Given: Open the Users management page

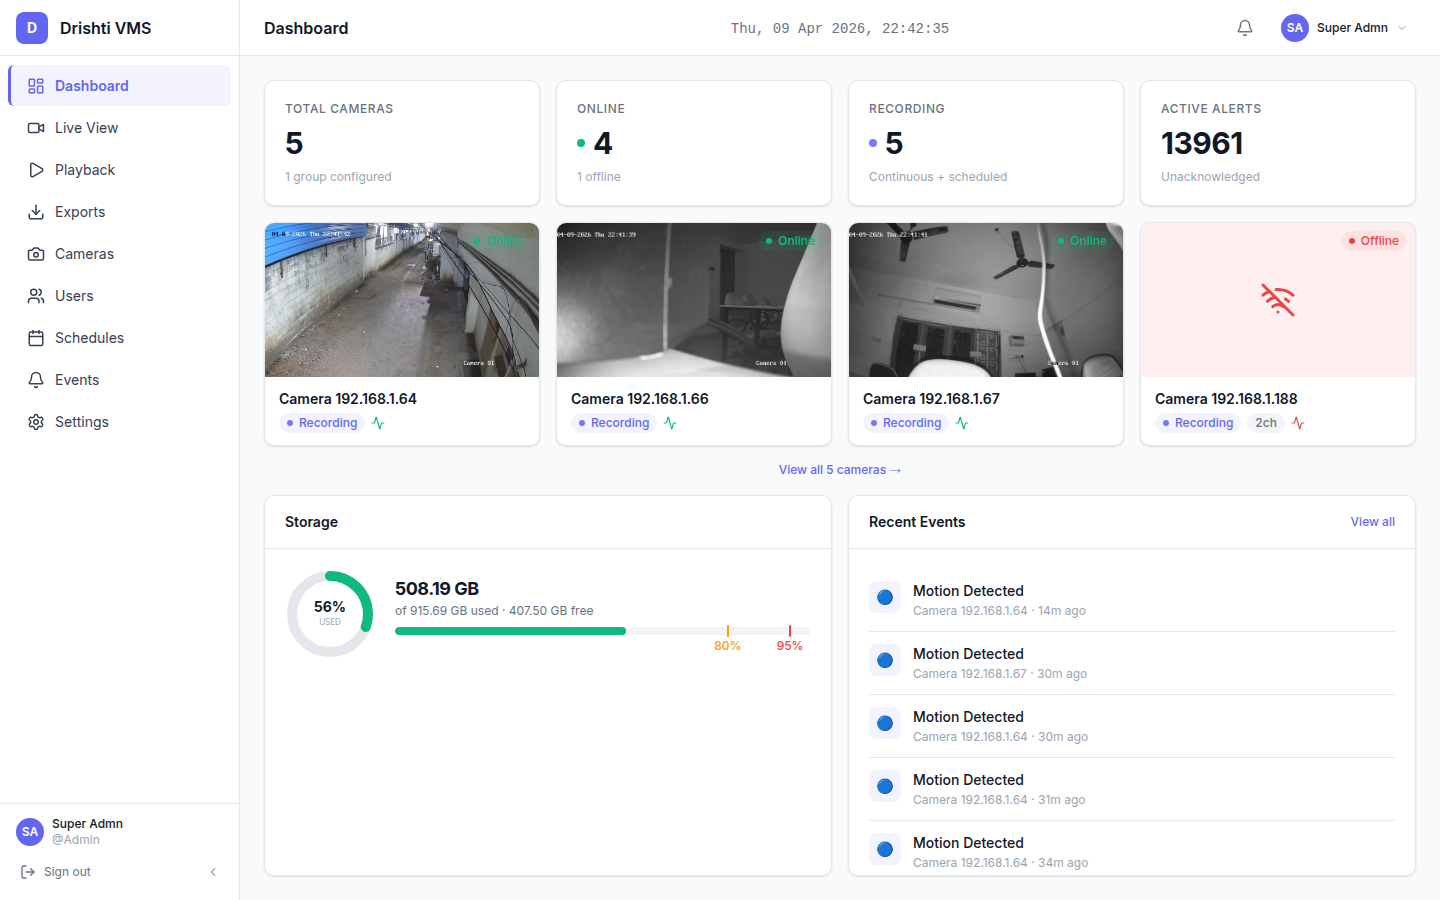Looking at the screenshot, I should [74, 295].
